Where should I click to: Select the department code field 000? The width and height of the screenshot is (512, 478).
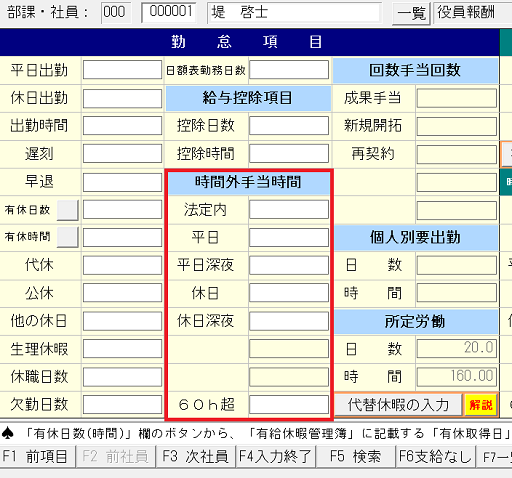[116, 13]
